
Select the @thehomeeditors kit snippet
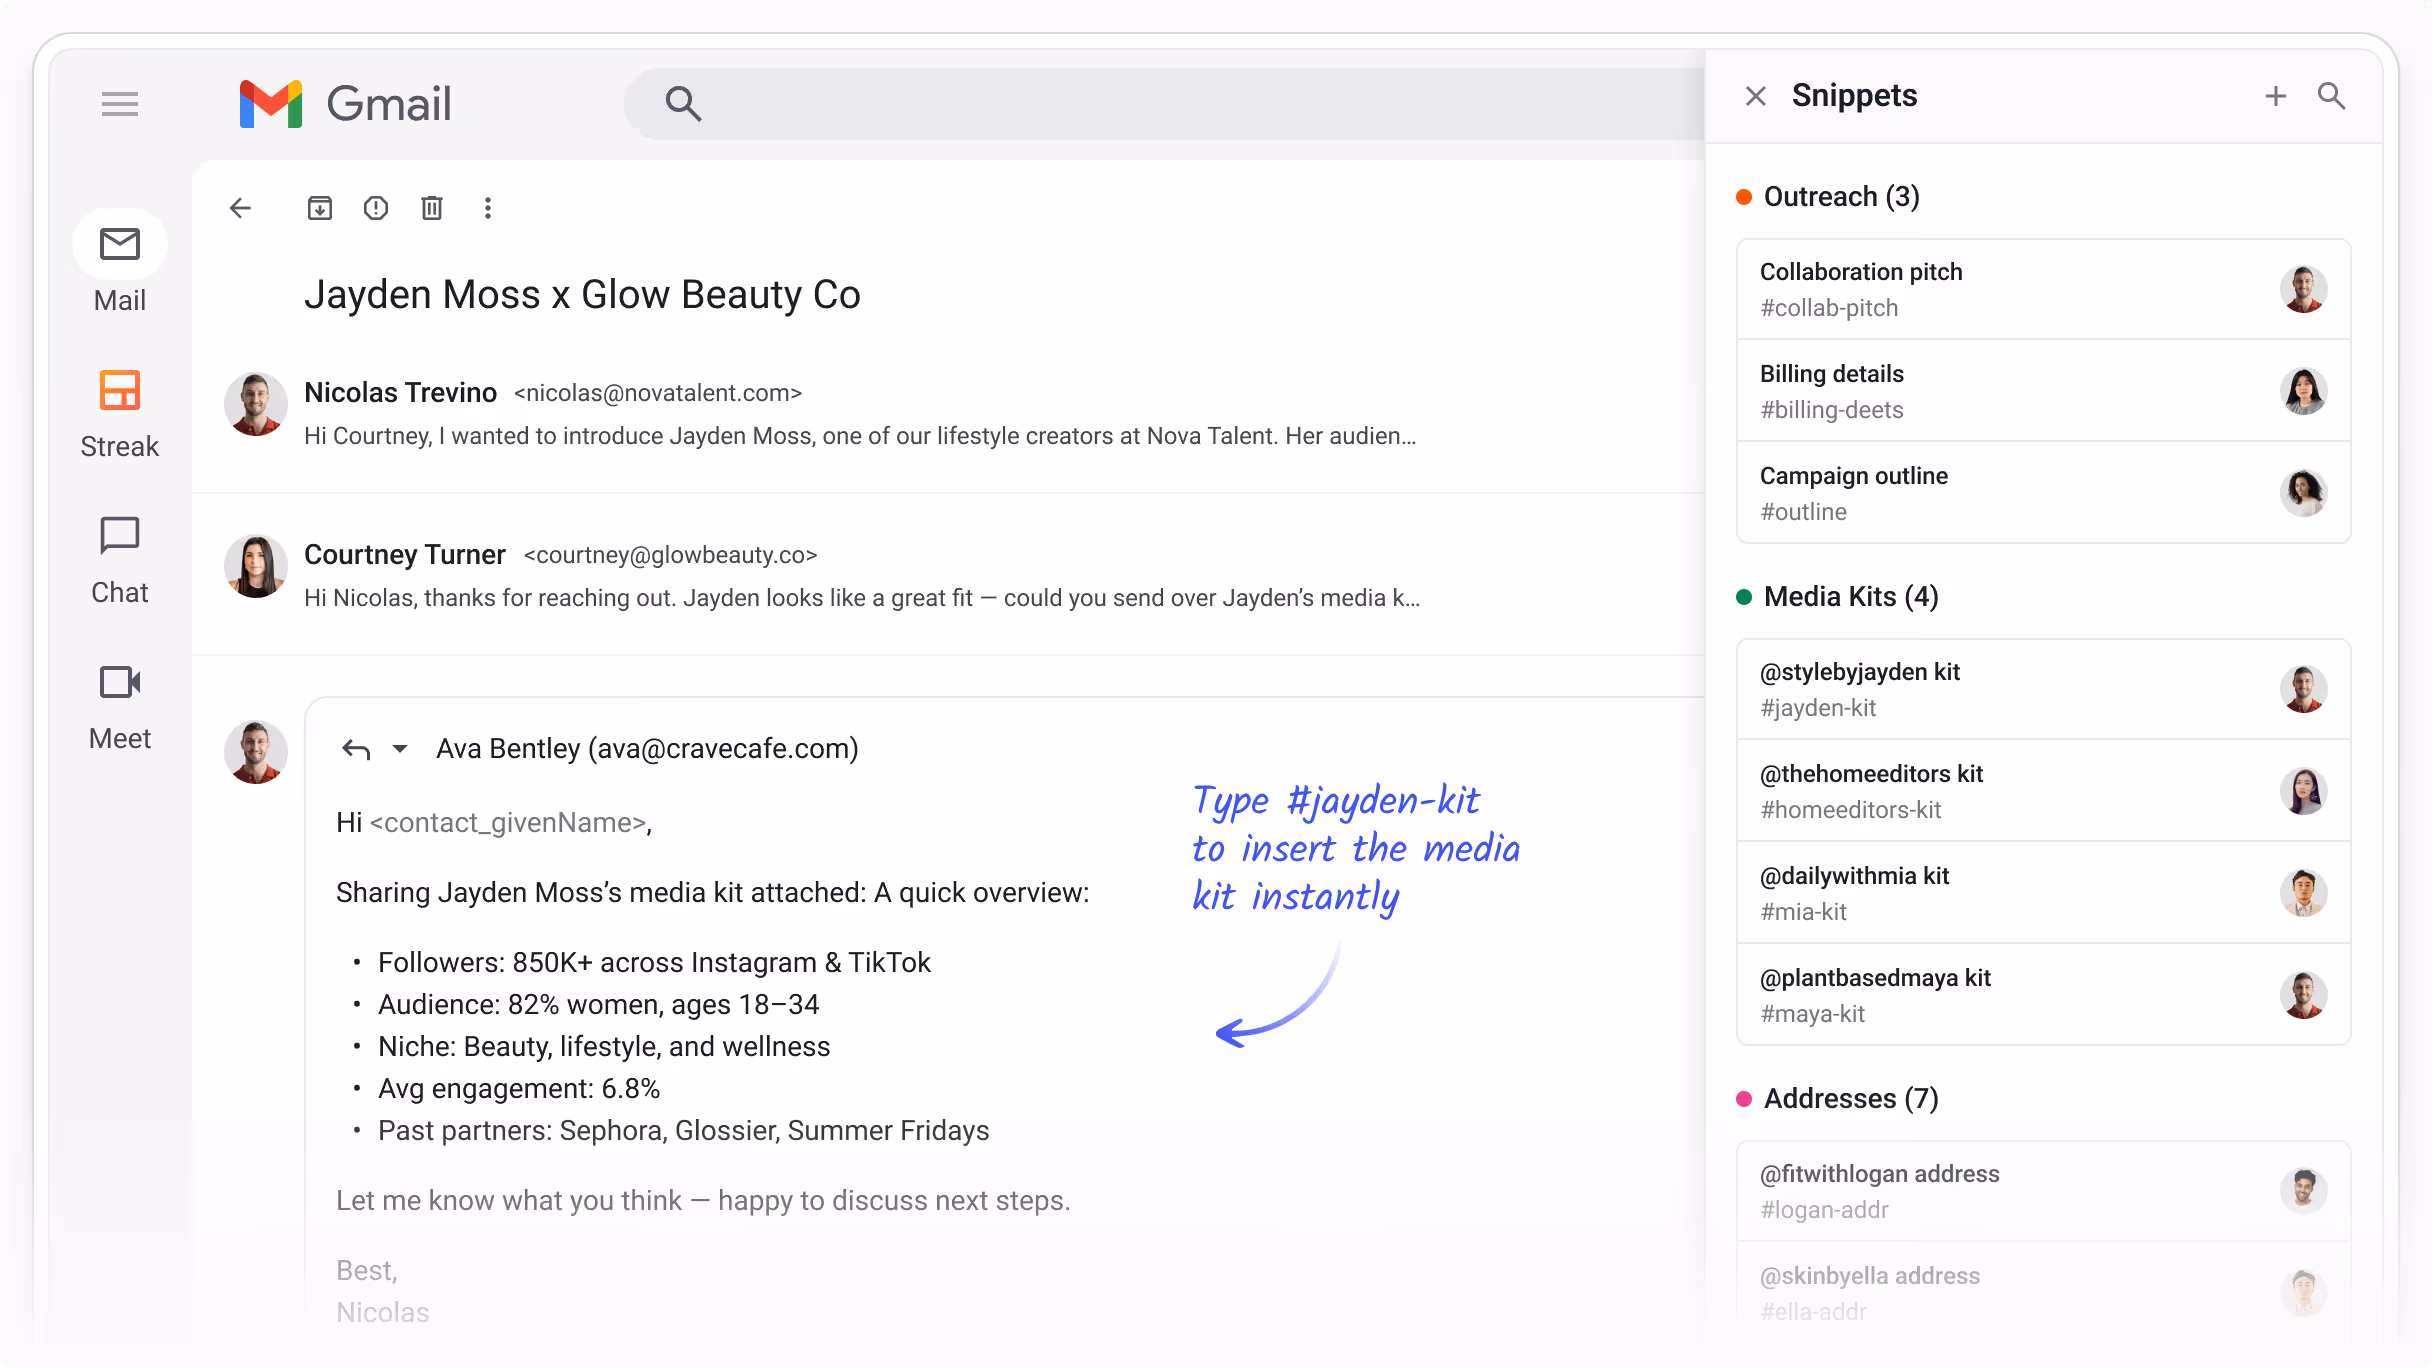(2044, 791)
